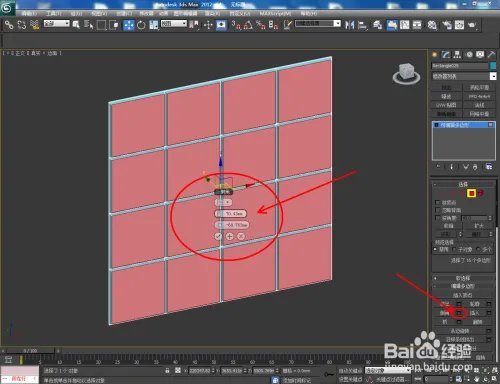Open the MAXScript menu
Viewport: 500px width, 384px height.
coord(275,13)
